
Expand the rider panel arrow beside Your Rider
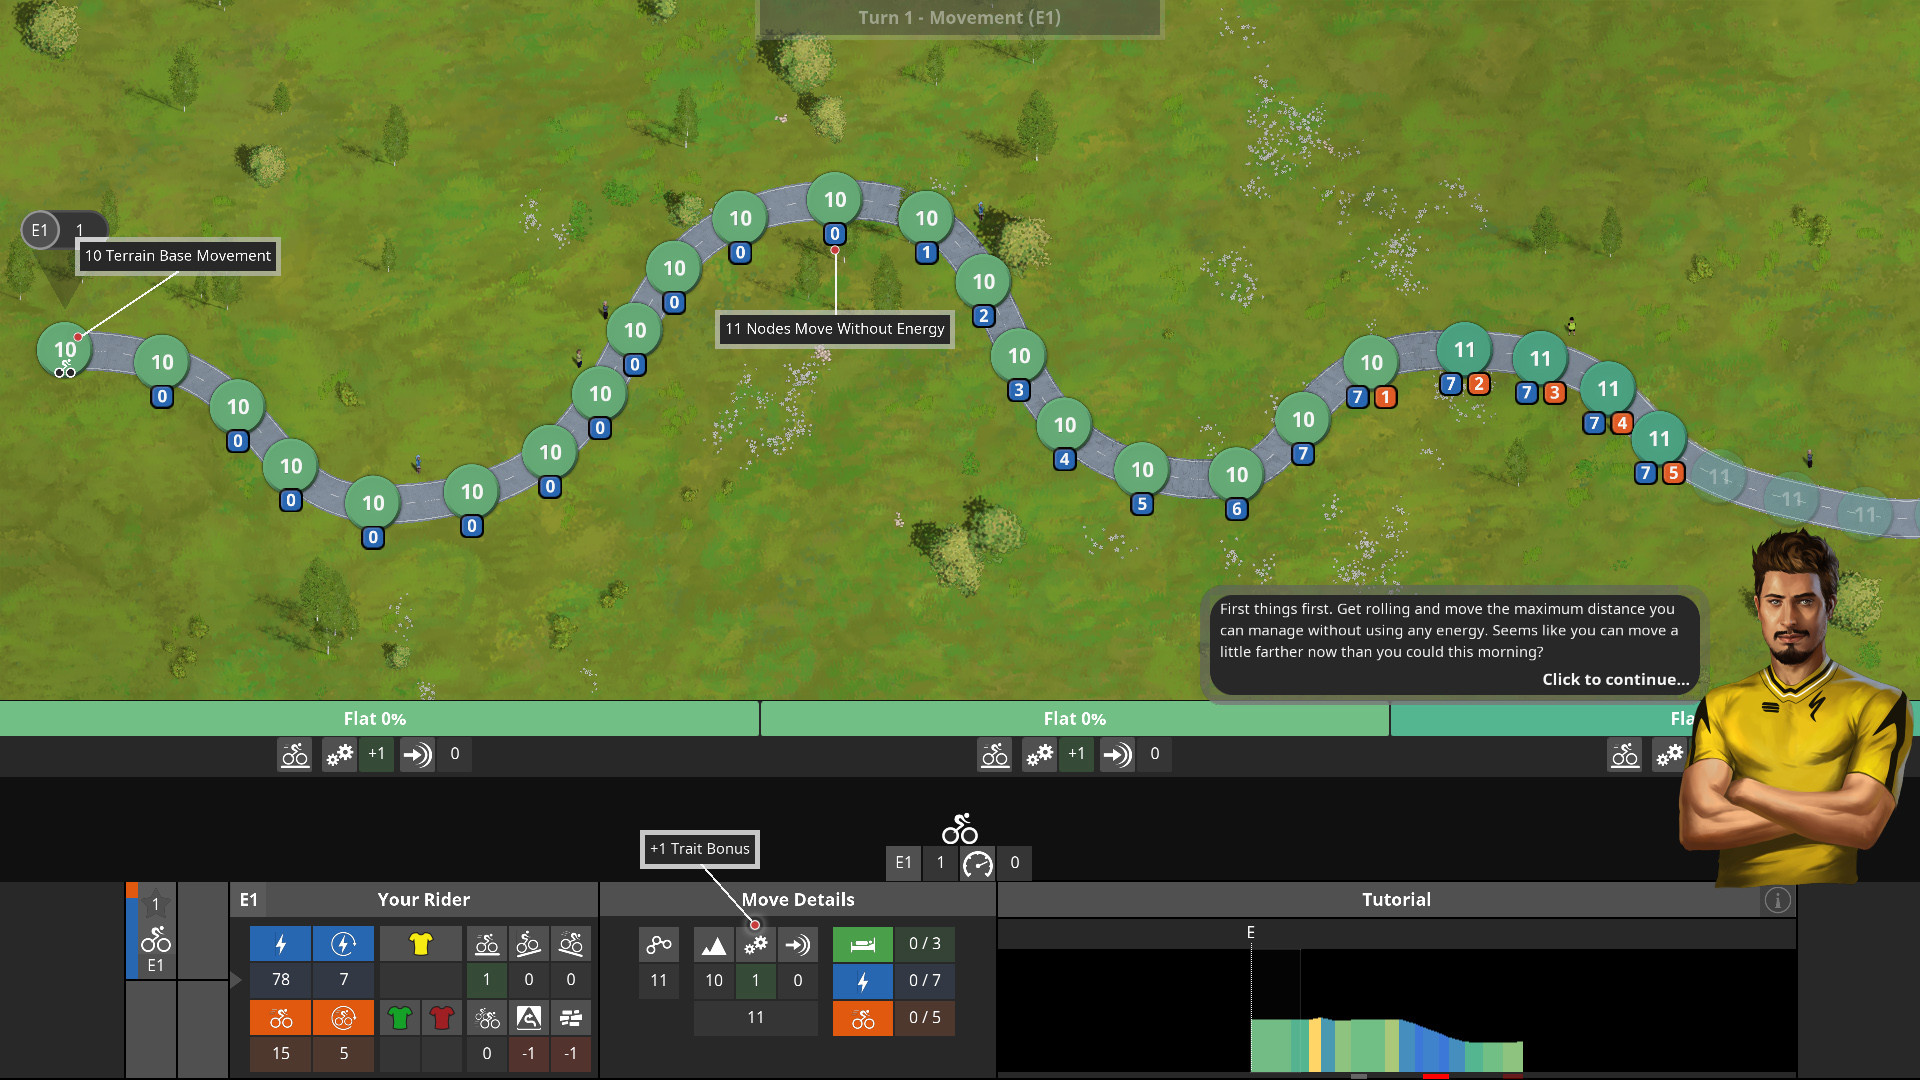coord(236,980)
